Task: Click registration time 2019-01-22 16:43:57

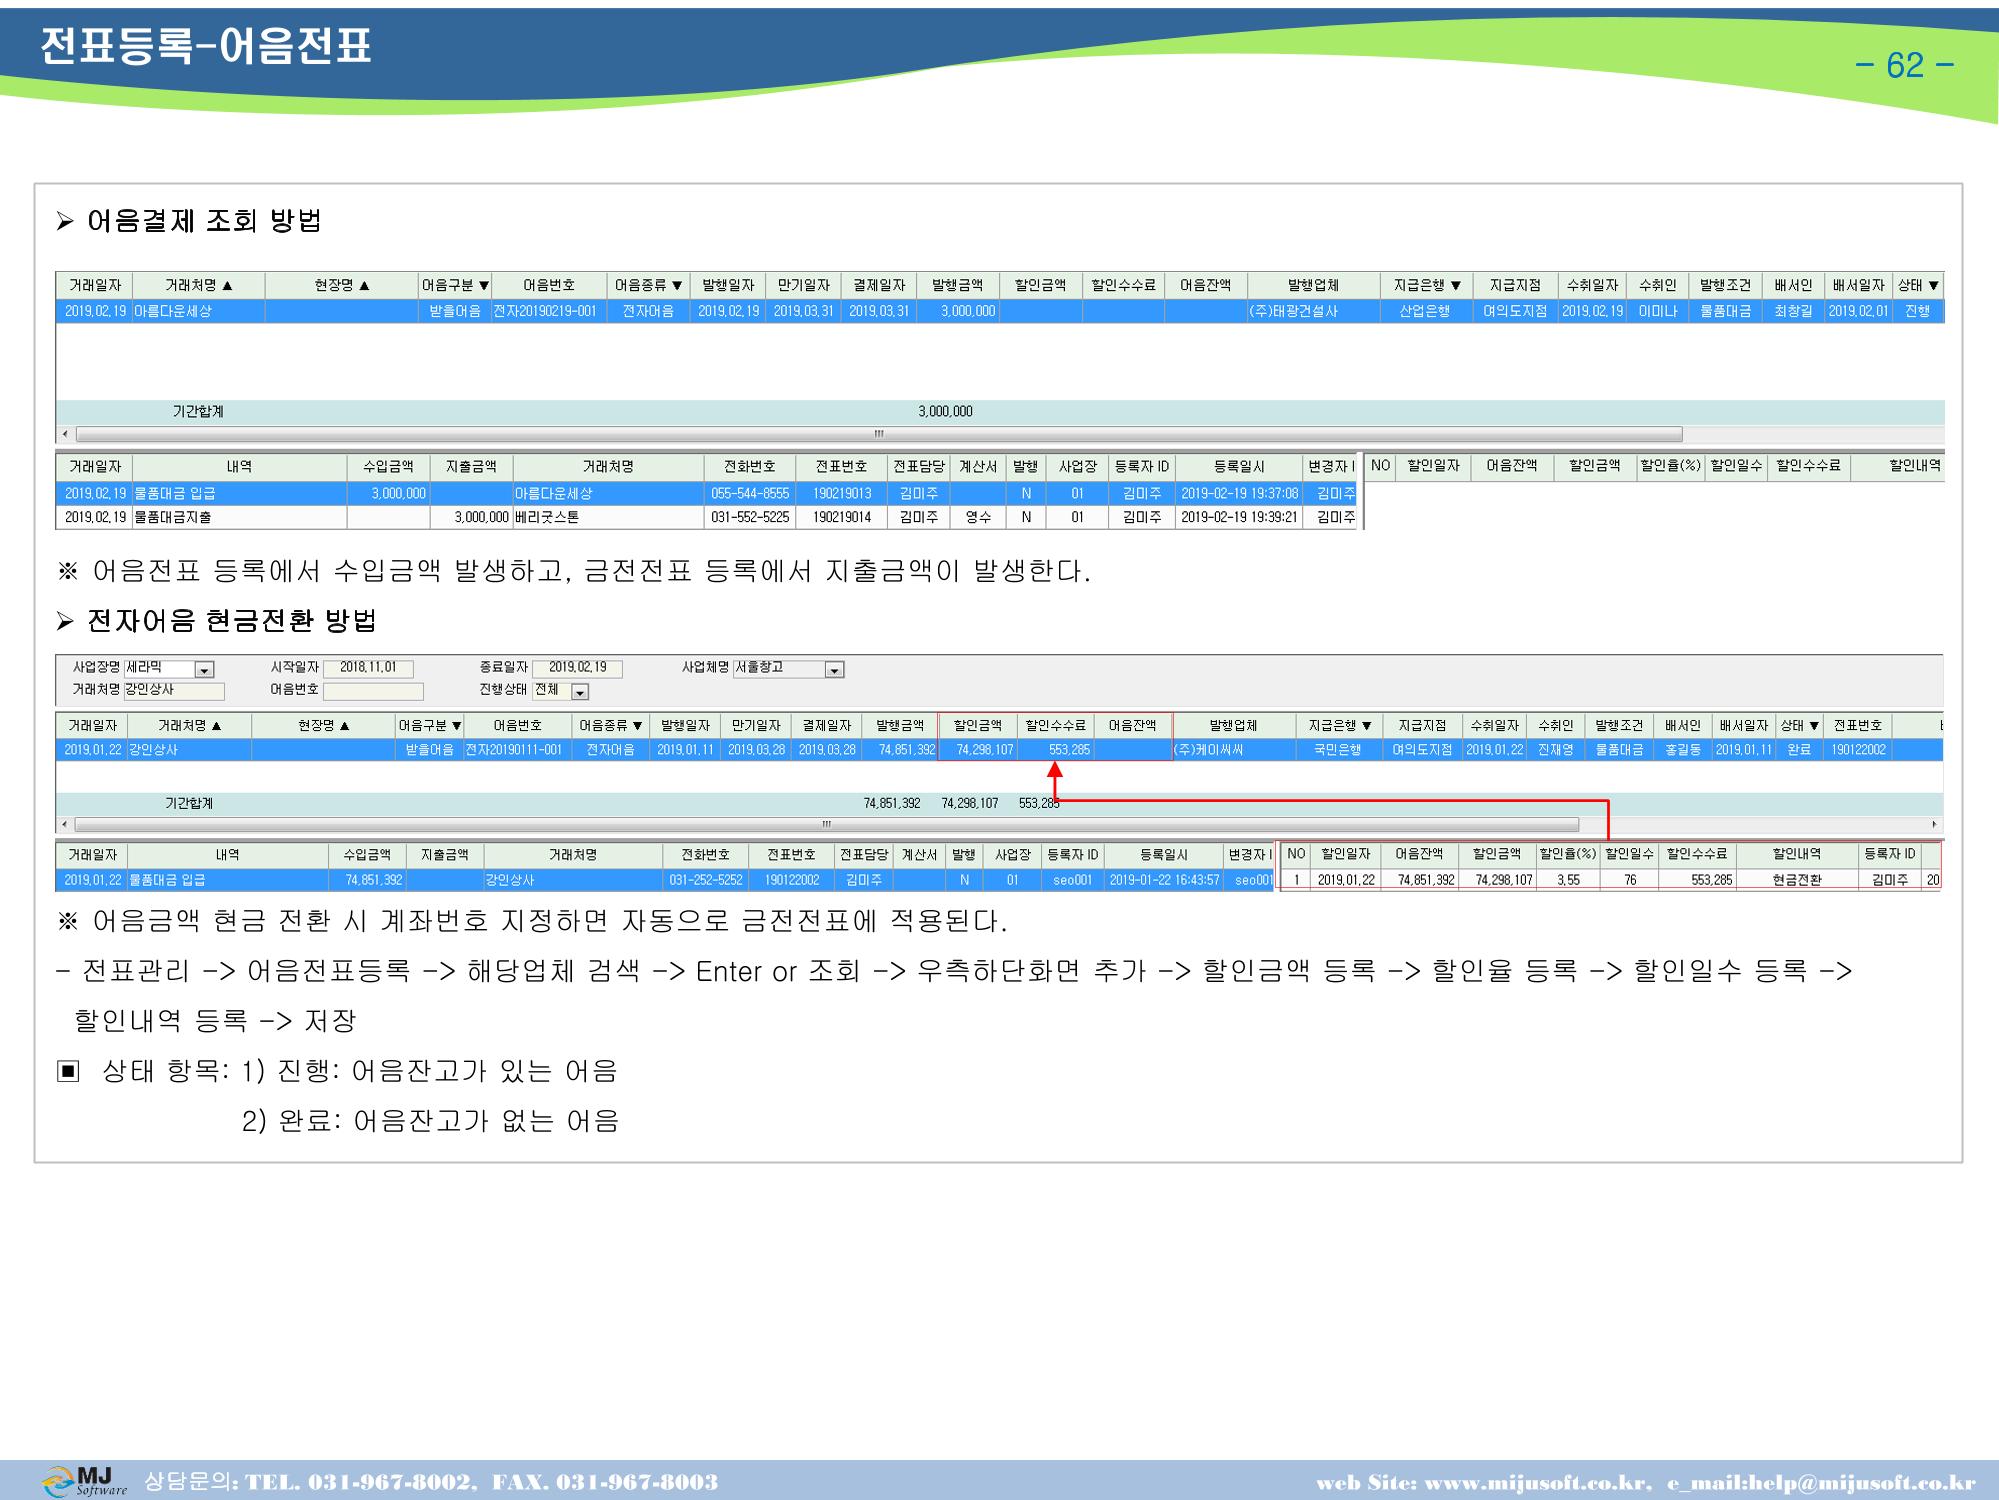Action: click(1164, 880)
